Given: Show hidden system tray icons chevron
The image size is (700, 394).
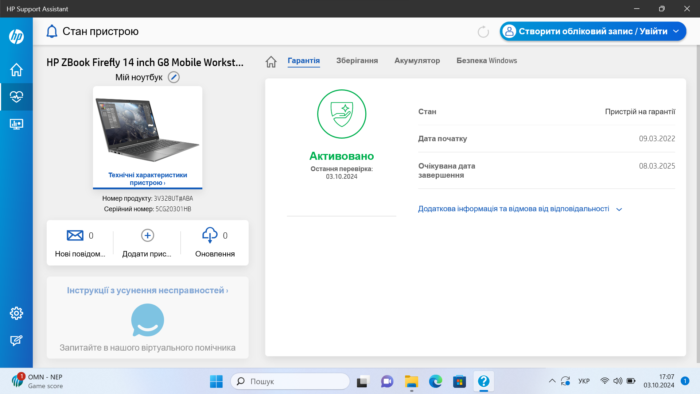Looking at the screenshot, I should (x=552, y=381).
